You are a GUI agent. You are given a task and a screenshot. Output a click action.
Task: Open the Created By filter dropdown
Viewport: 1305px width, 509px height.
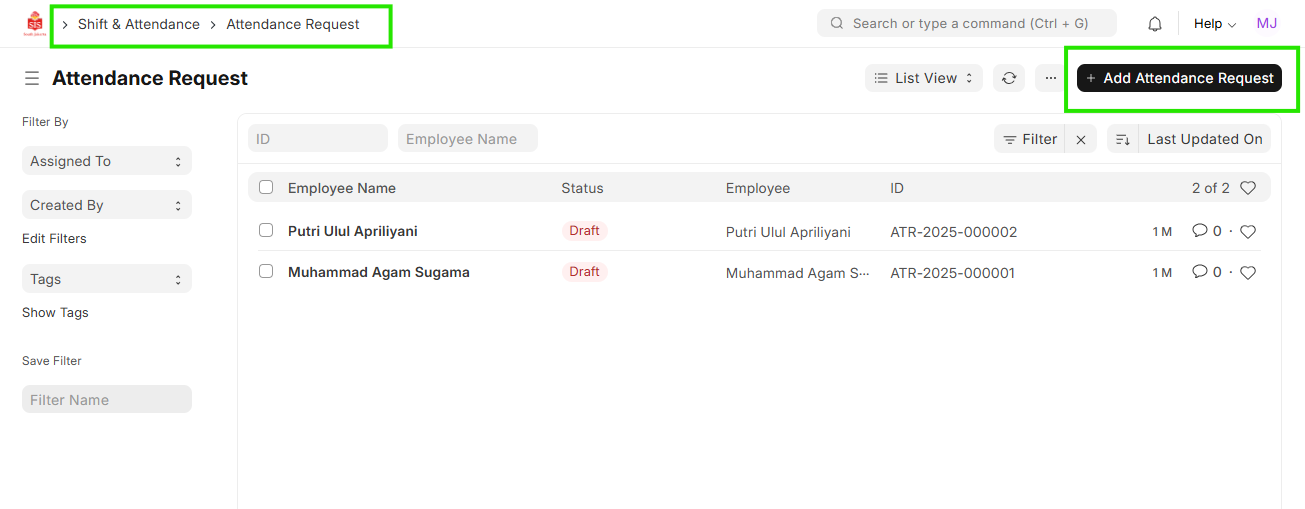(106, 205)
